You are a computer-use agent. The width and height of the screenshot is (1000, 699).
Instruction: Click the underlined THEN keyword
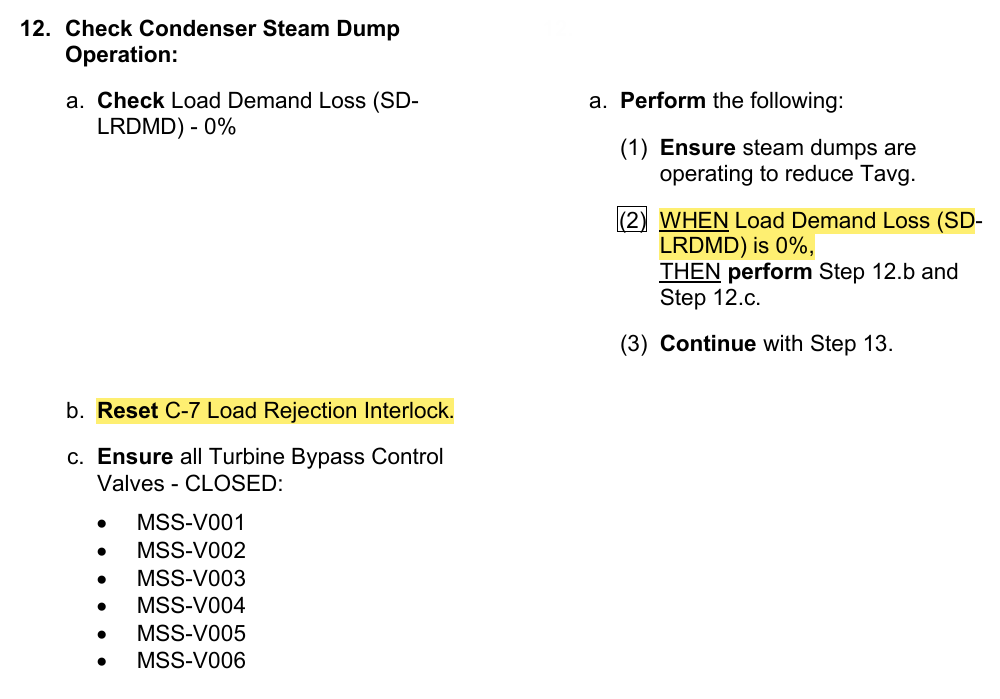pos(690,272)
